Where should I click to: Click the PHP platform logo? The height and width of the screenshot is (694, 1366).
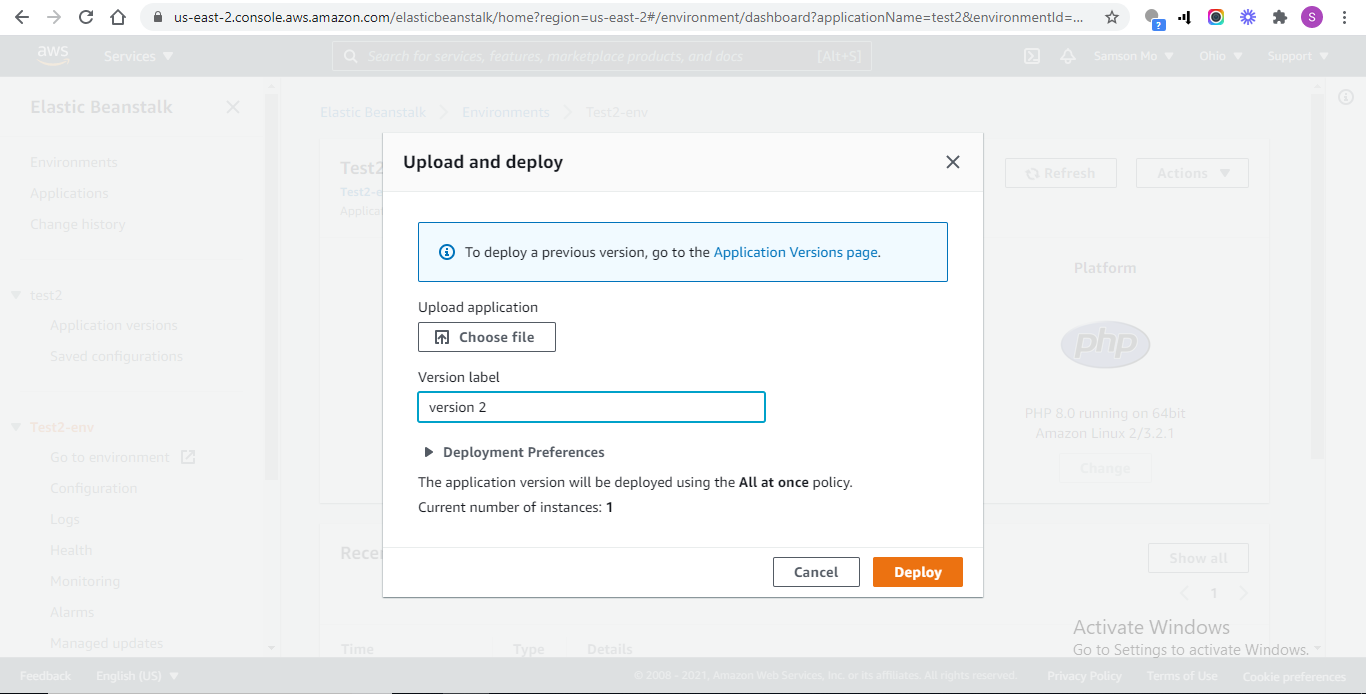(1104, 344)
